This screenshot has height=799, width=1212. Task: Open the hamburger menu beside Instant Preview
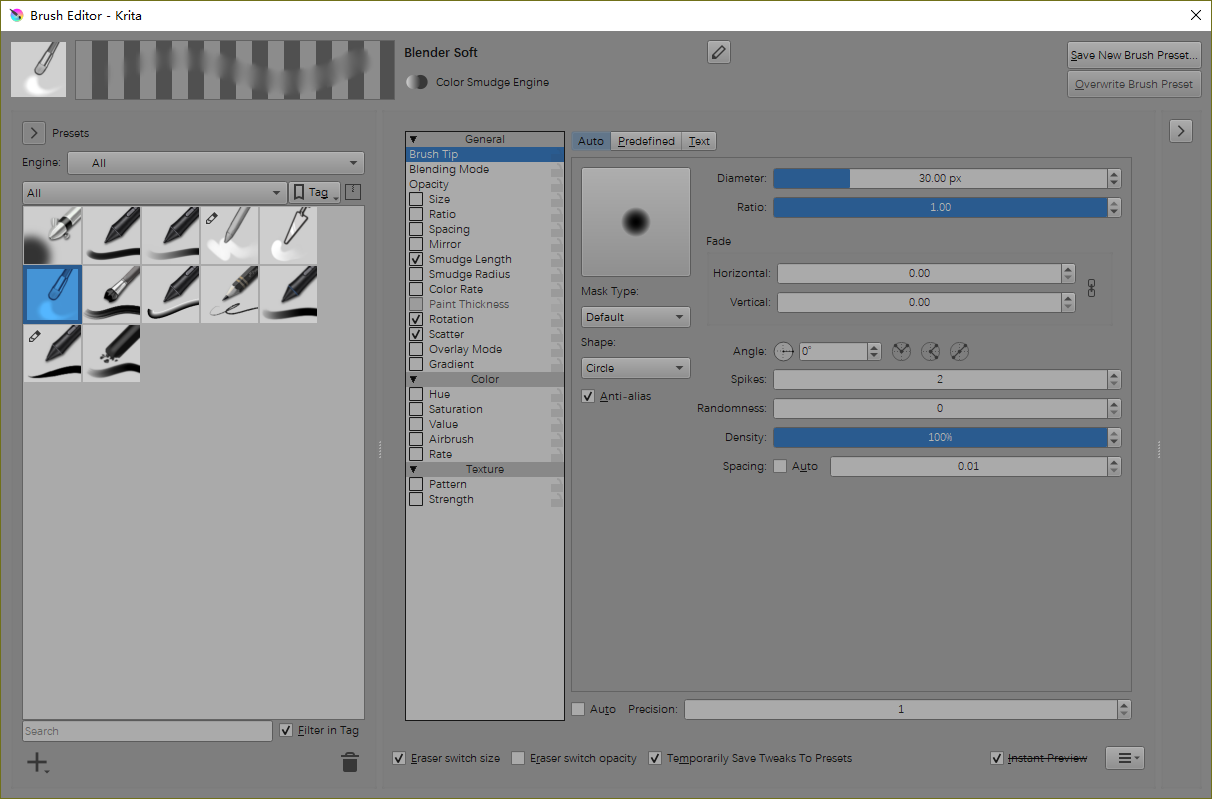pos(1124,758)
